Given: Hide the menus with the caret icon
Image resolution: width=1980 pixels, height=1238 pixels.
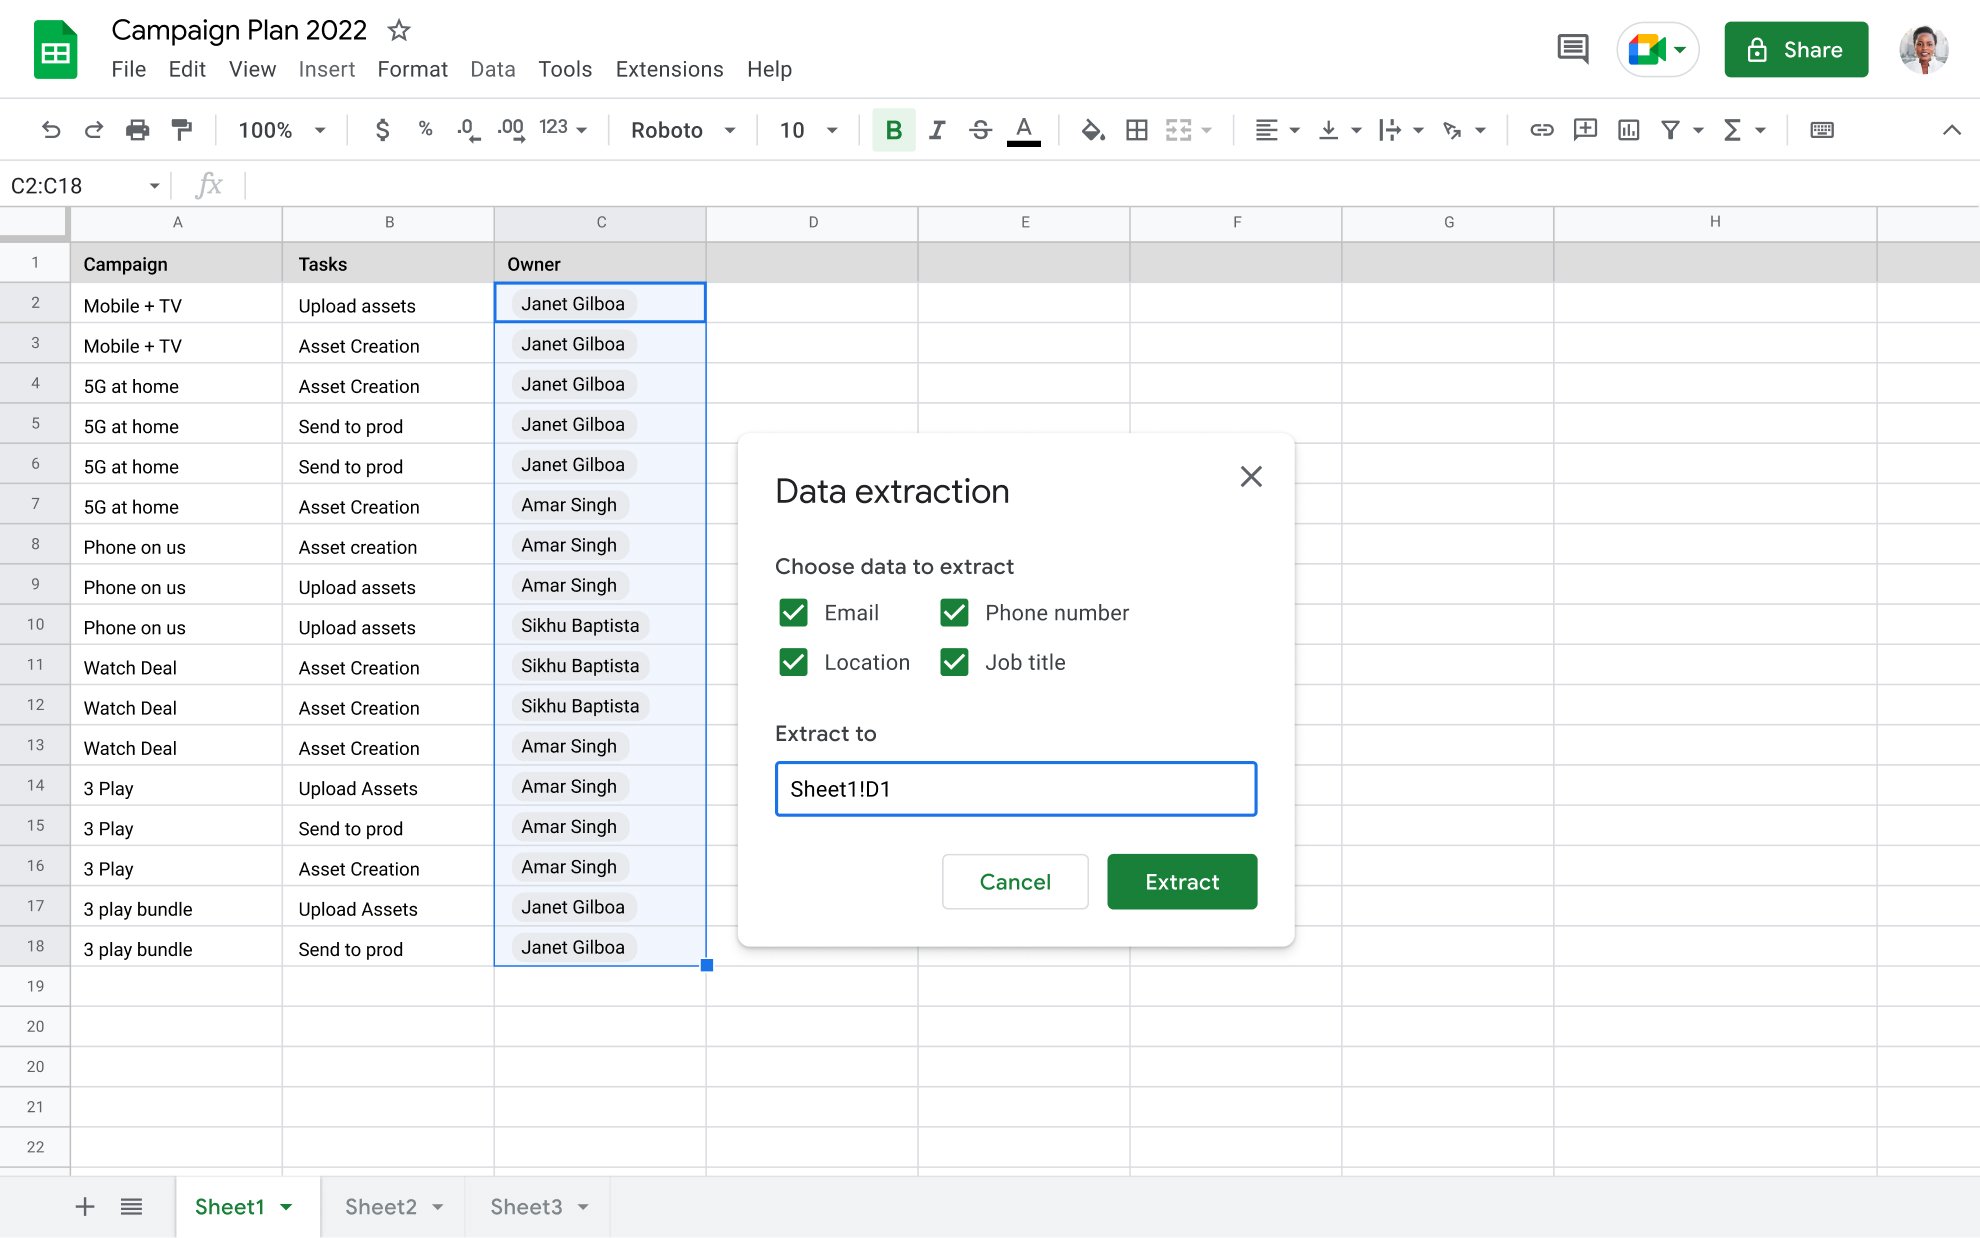Looking at the screenshot, I should 1951,130.
